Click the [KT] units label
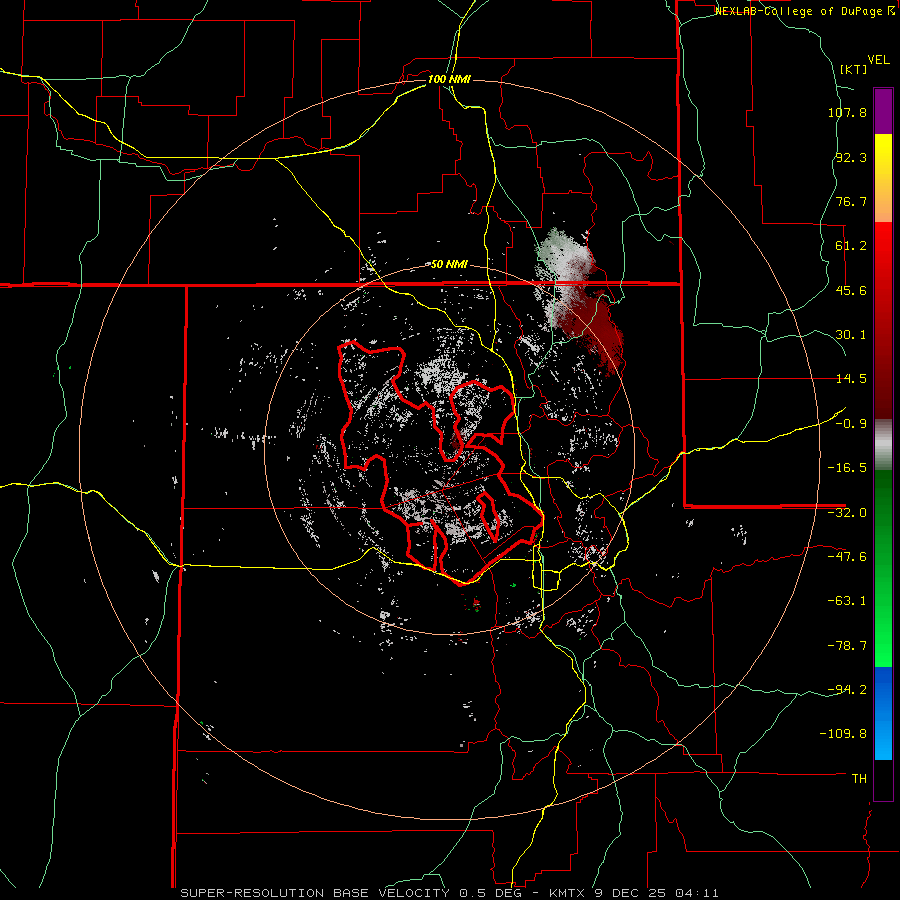 coord(853,69)
